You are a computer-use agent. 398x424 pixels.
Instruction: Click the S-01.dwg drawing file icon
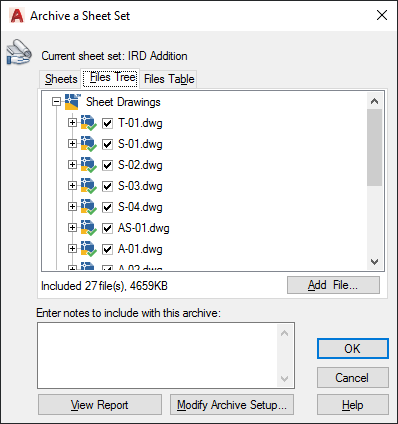[89, 144]
